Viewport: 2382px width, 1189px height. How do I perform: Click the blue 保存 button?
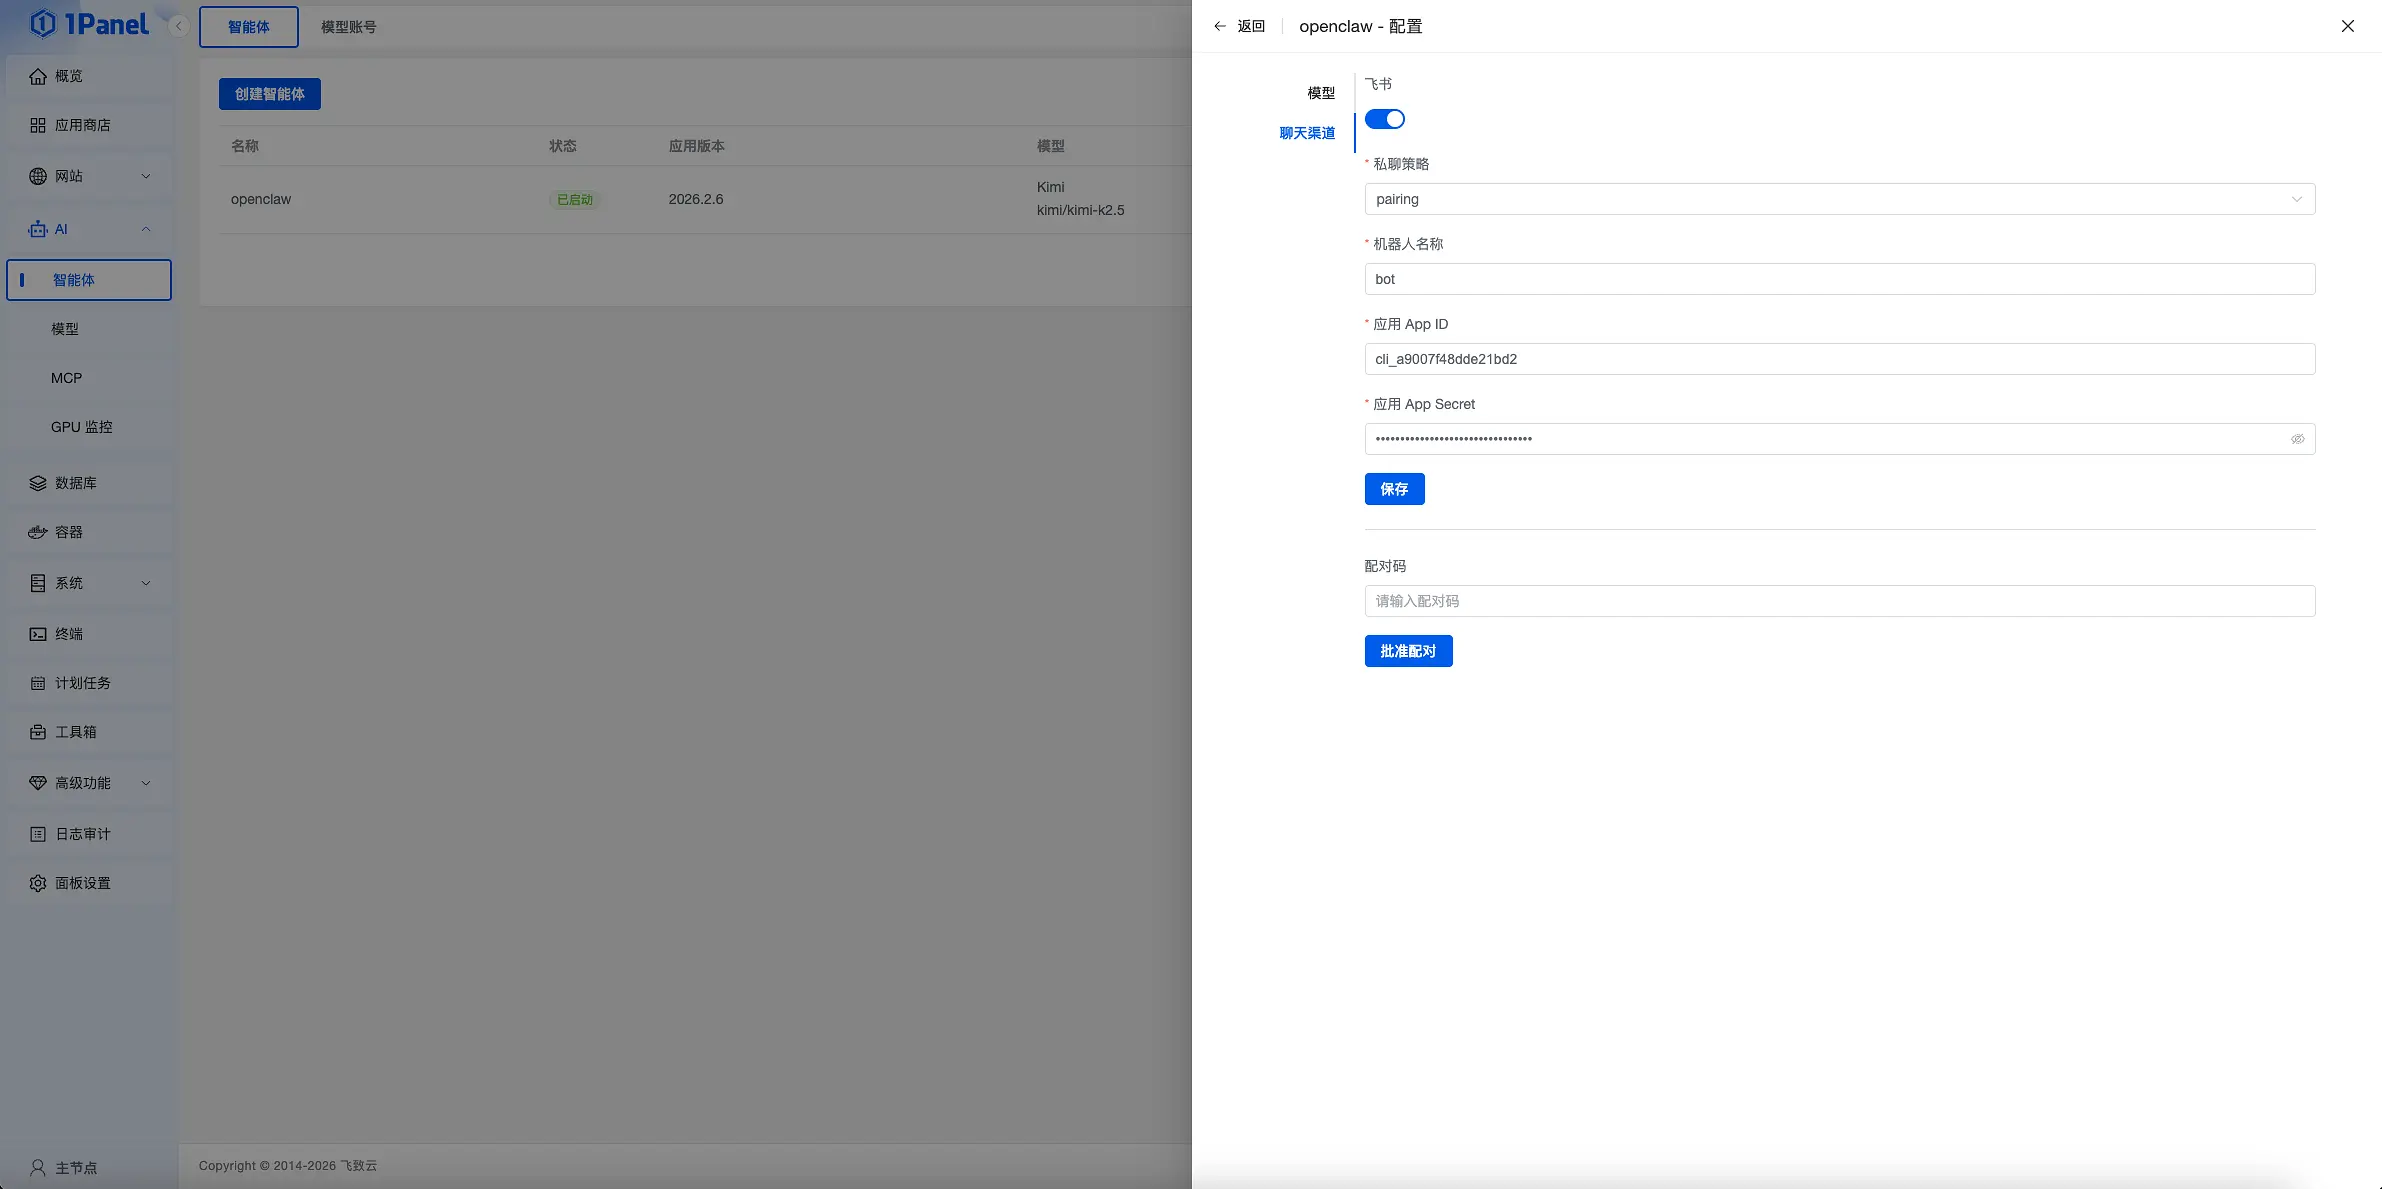click(x=1394, y=489)
